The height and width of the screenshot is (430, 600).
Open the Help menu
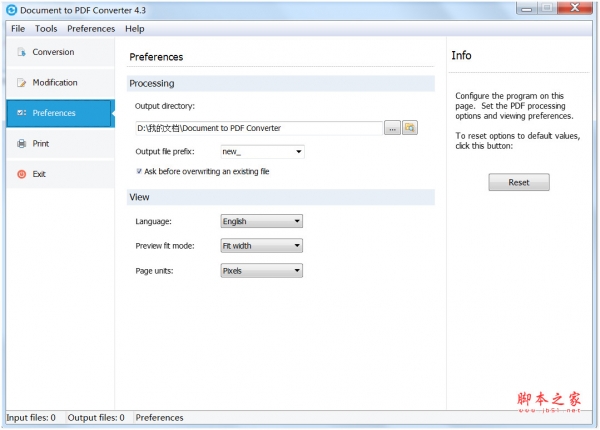click(135, 29)
